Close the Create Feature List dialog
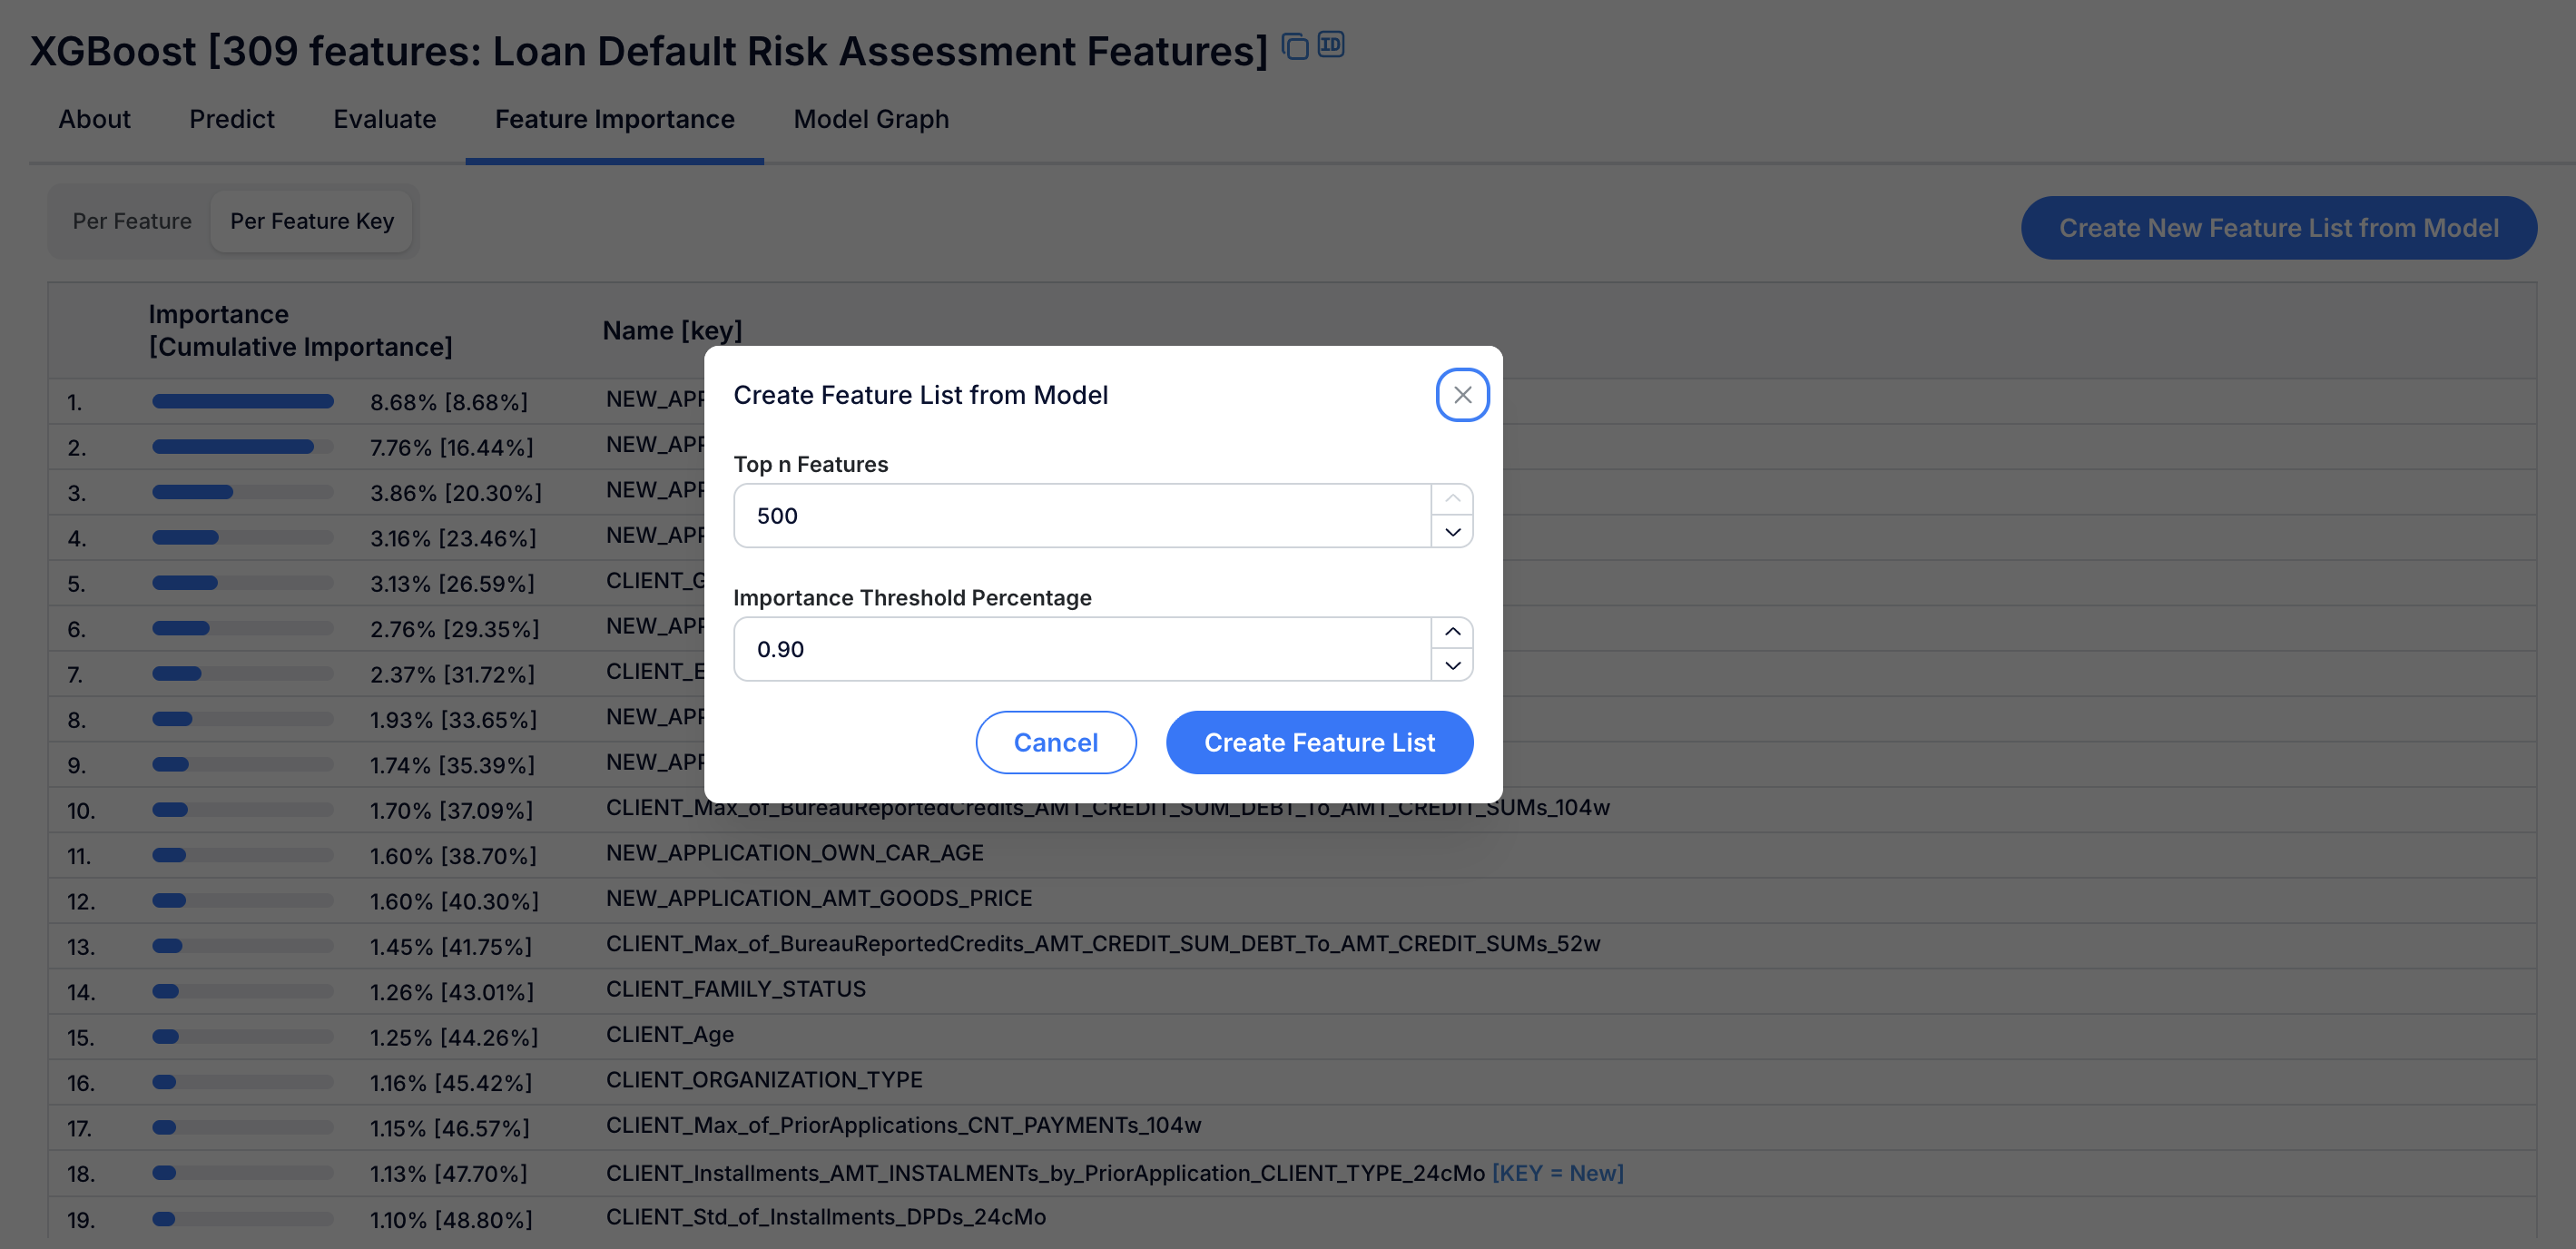2576x1249 pixels. point(1462,395)
